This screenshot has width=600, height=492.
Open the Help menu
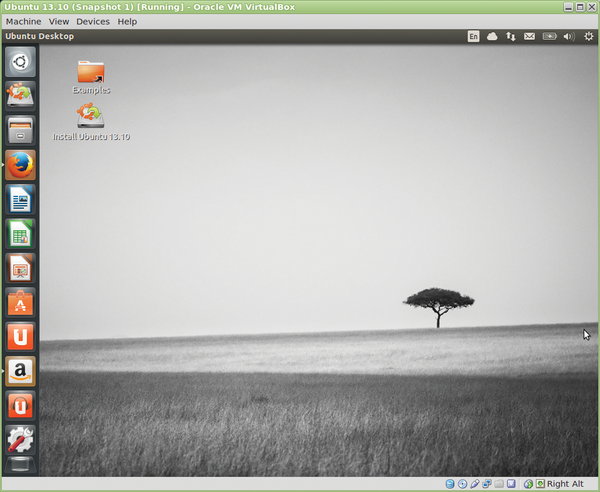pyautogui.click(x=127, y=21)
